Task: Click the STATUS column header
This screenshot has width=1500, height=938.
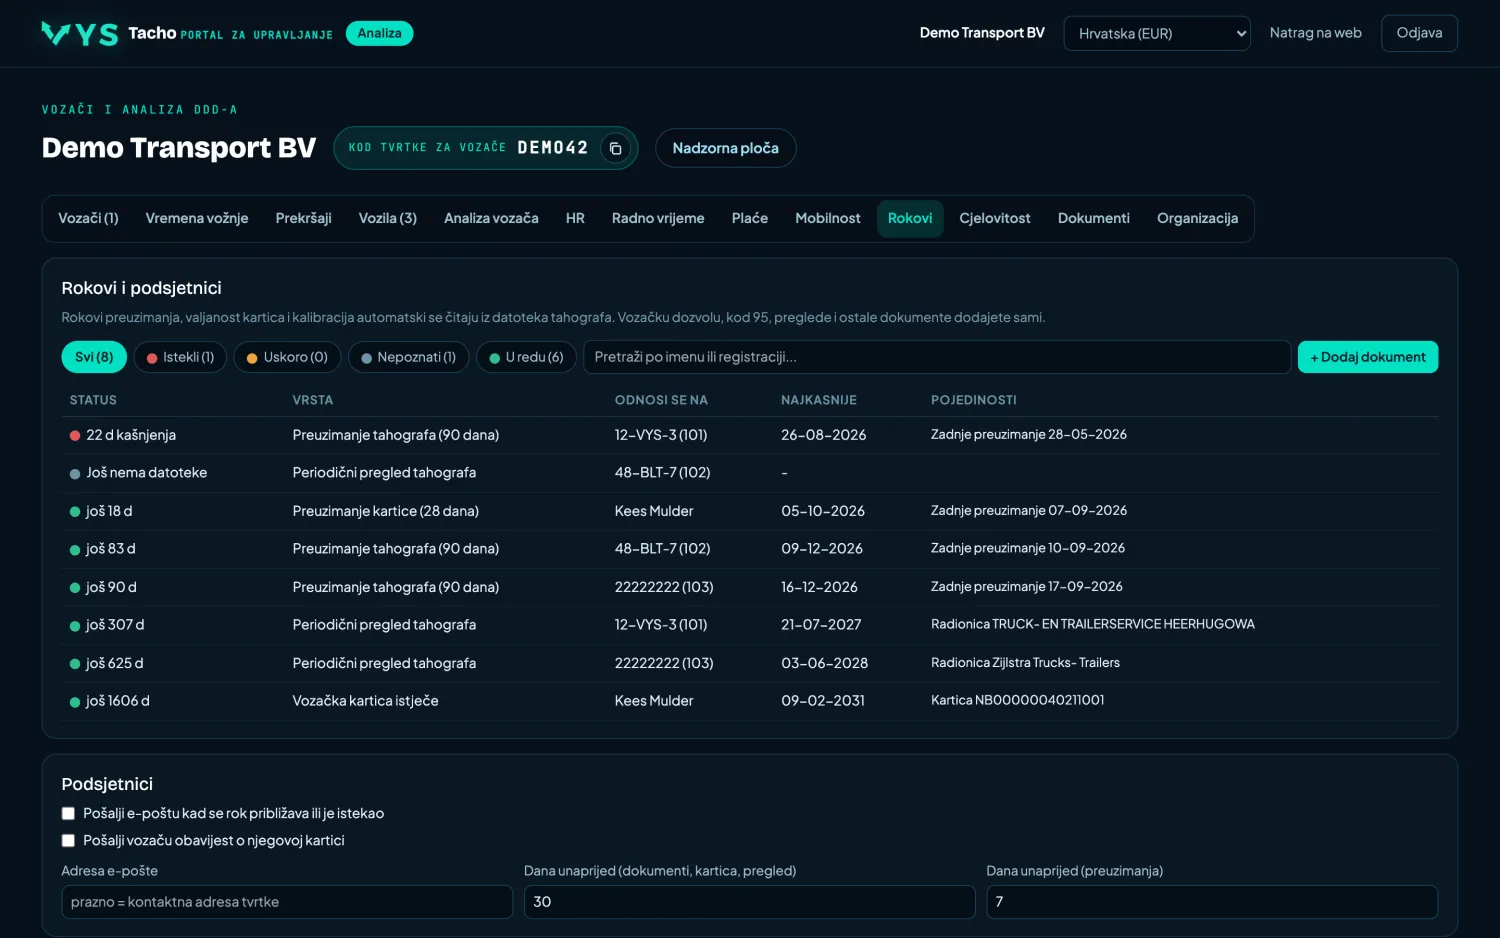Action: pos(93,400)
